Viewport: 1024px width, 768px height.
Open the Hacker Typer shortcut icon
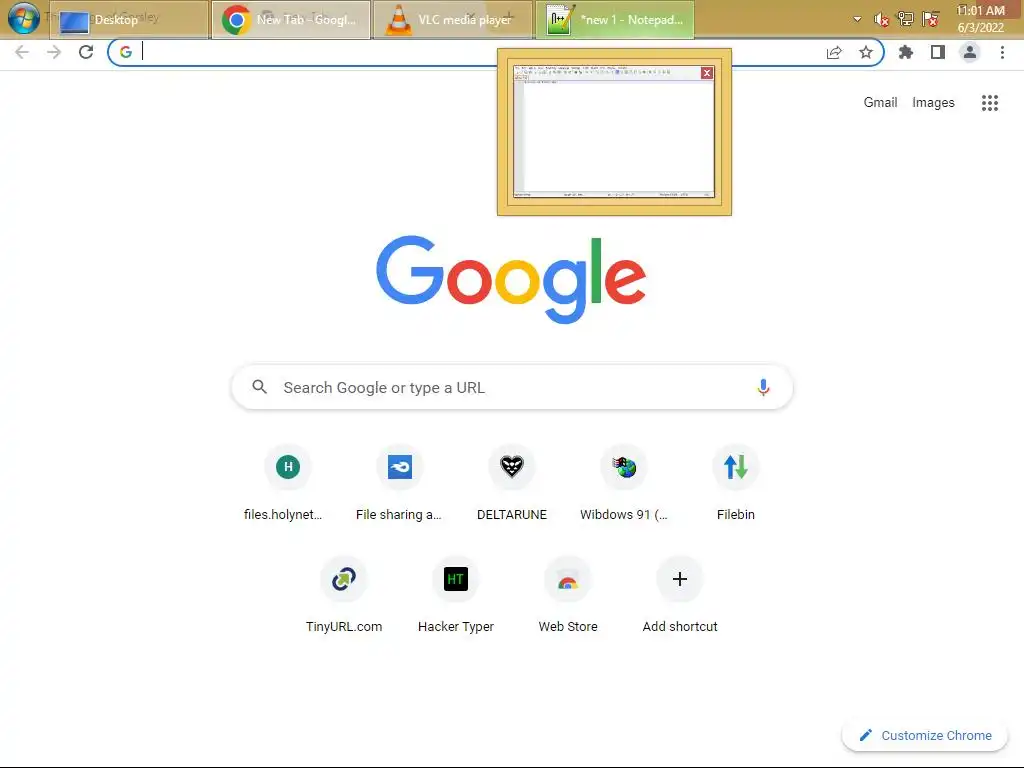coord(456,579)
